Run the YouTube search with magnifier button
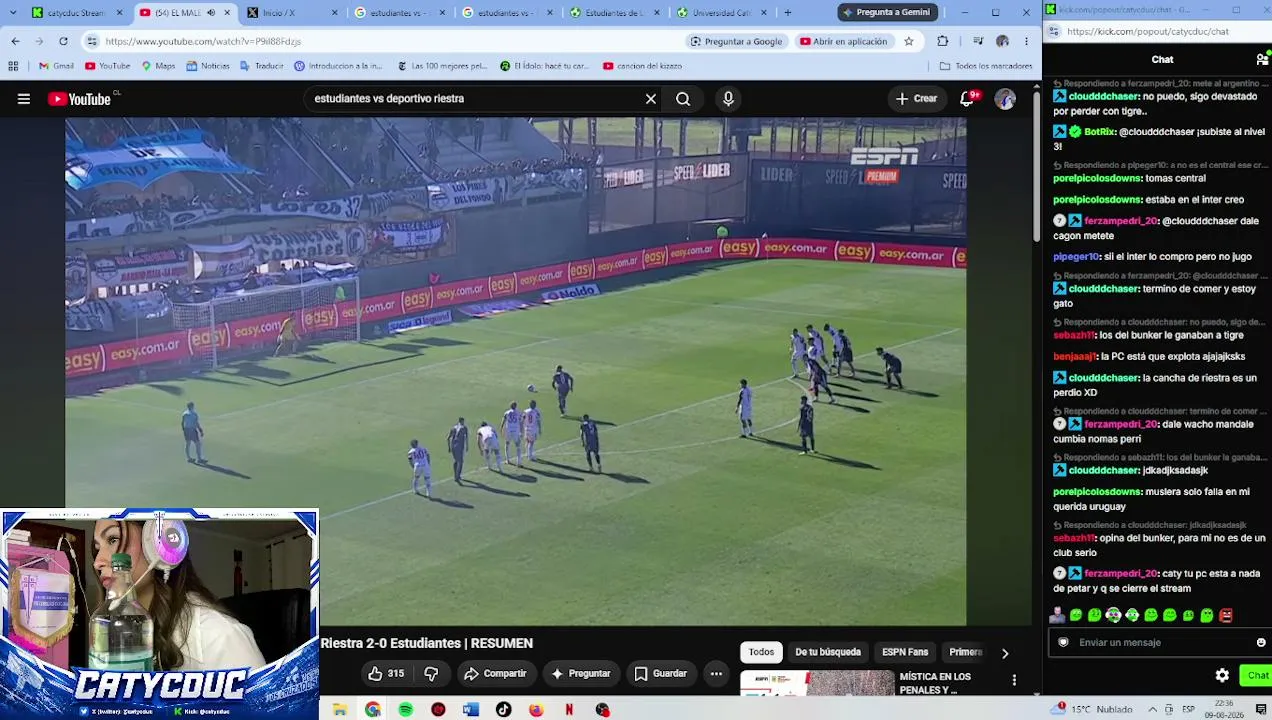Image resolution: width=1272 pixels, height=720 pixels. tap(683, 99)
